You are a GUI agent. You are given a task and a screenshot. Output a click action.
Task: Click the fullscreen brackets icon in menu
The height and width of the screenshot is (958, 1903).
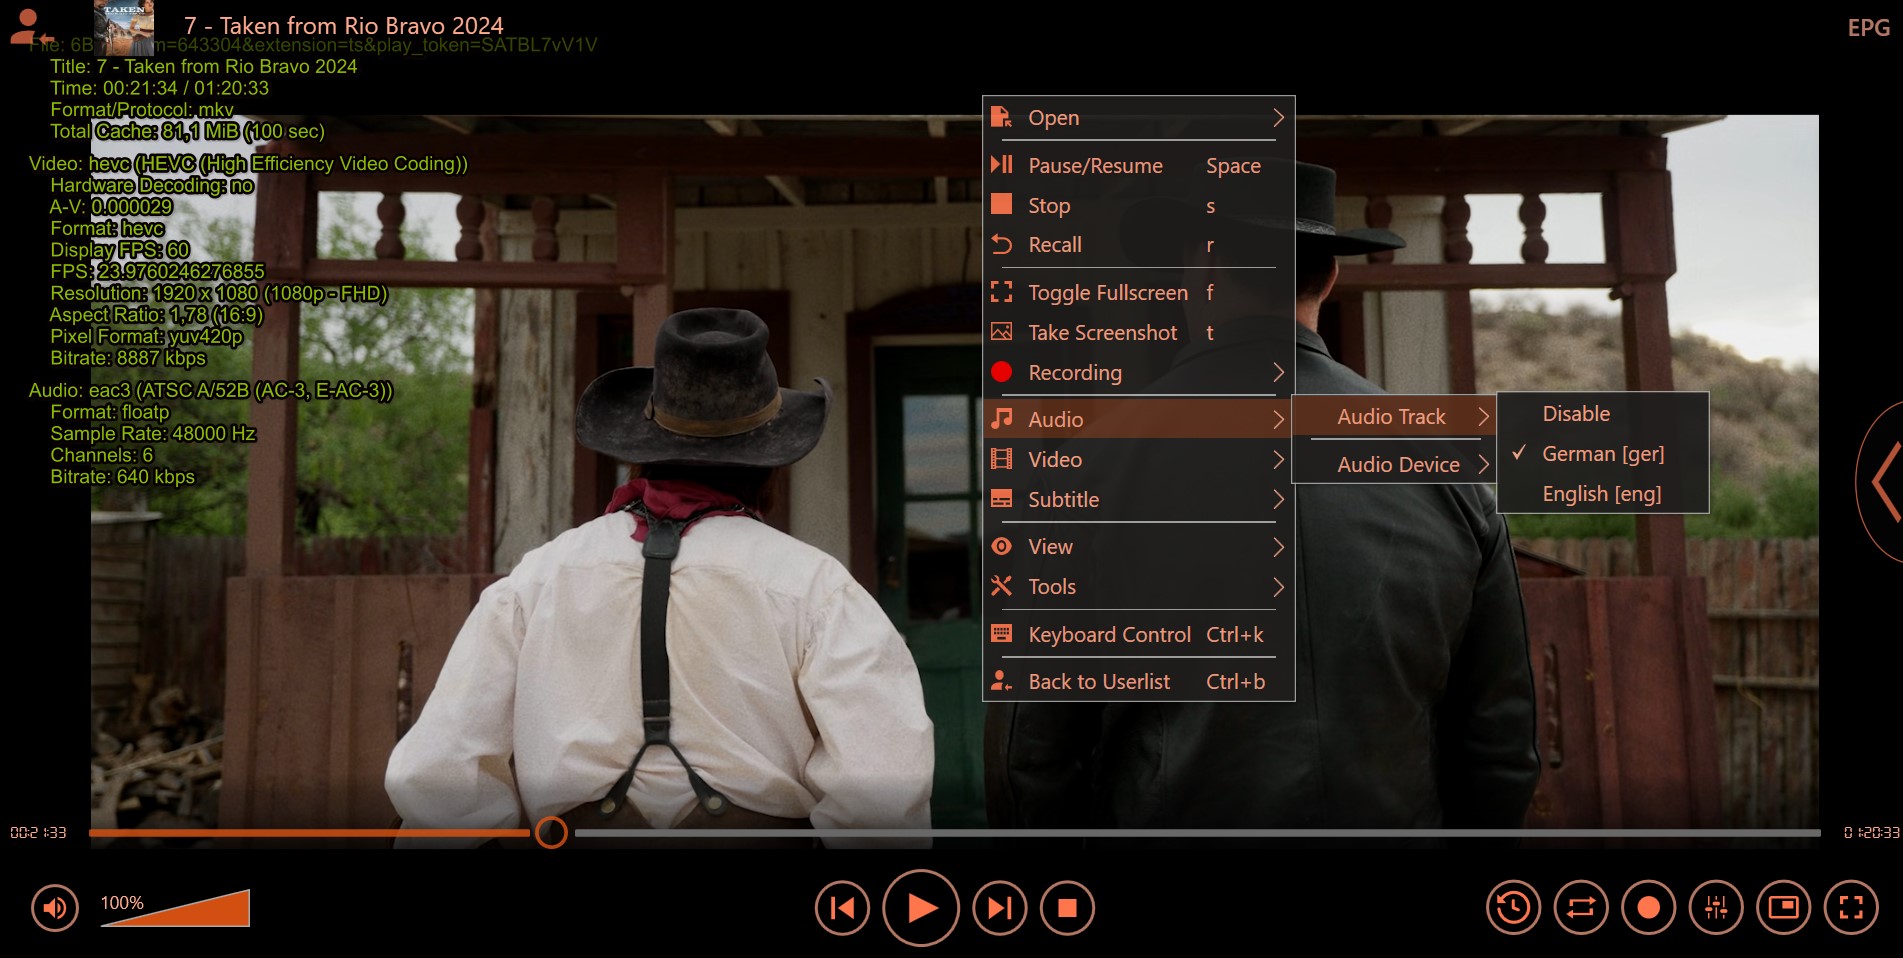pos(1001,292)
